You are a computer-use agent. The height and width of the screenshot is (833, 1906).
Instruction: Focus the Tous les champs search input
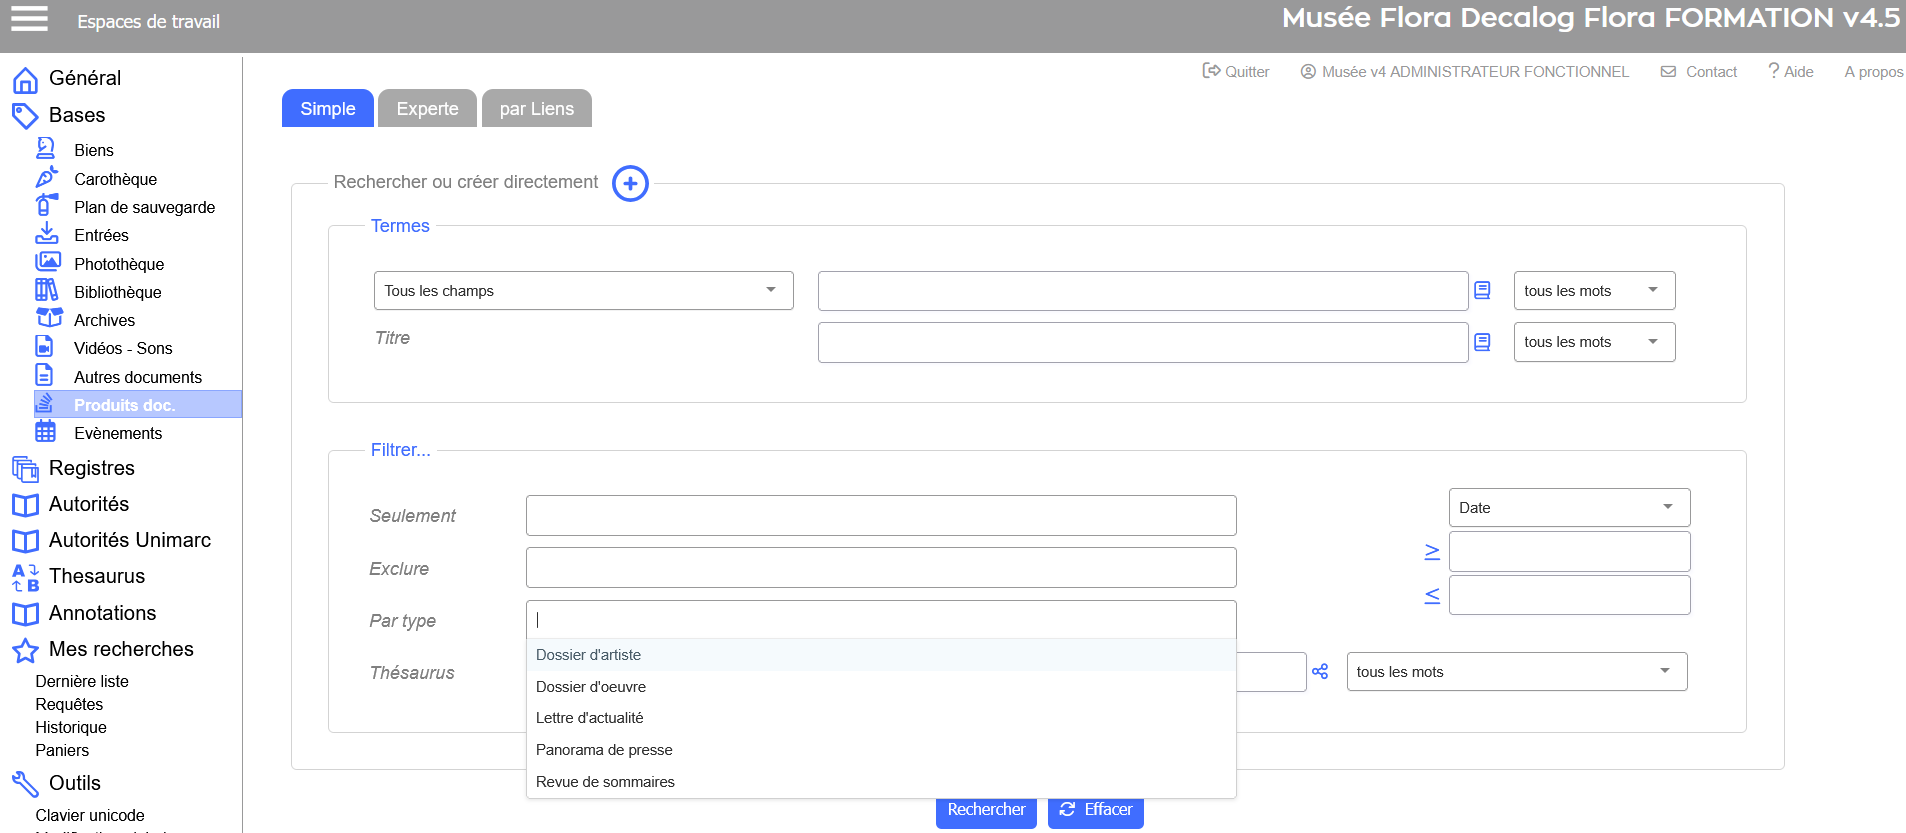tap(1143, 291)
